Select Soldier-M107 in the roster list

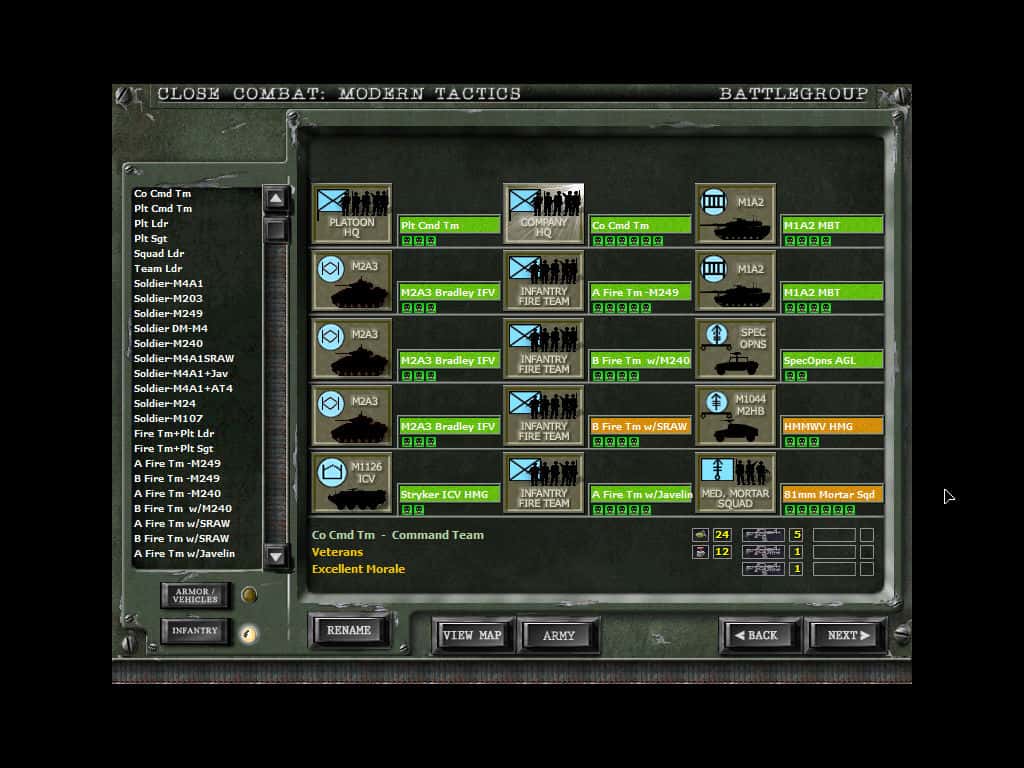click(x=168, y=419)
